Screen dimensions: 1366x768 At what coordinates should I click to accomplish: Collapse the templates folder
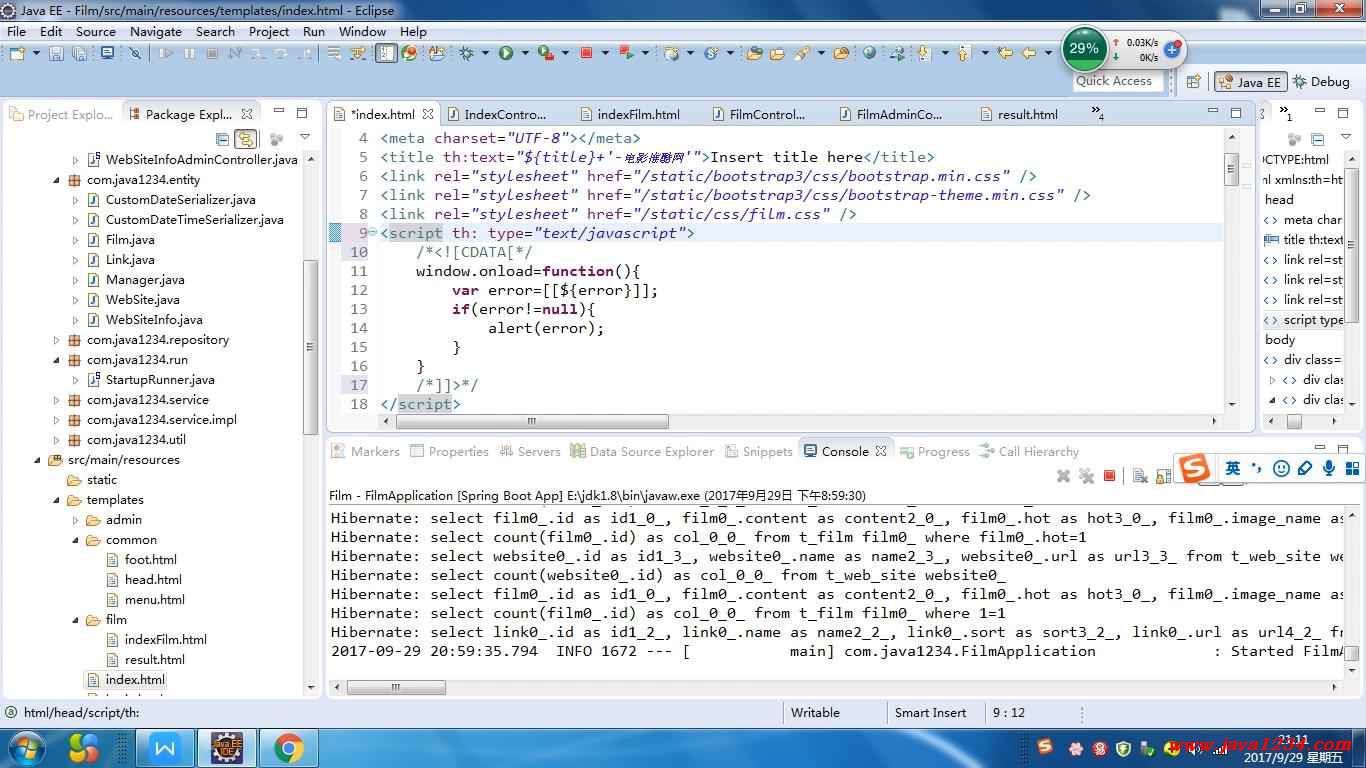57,500
